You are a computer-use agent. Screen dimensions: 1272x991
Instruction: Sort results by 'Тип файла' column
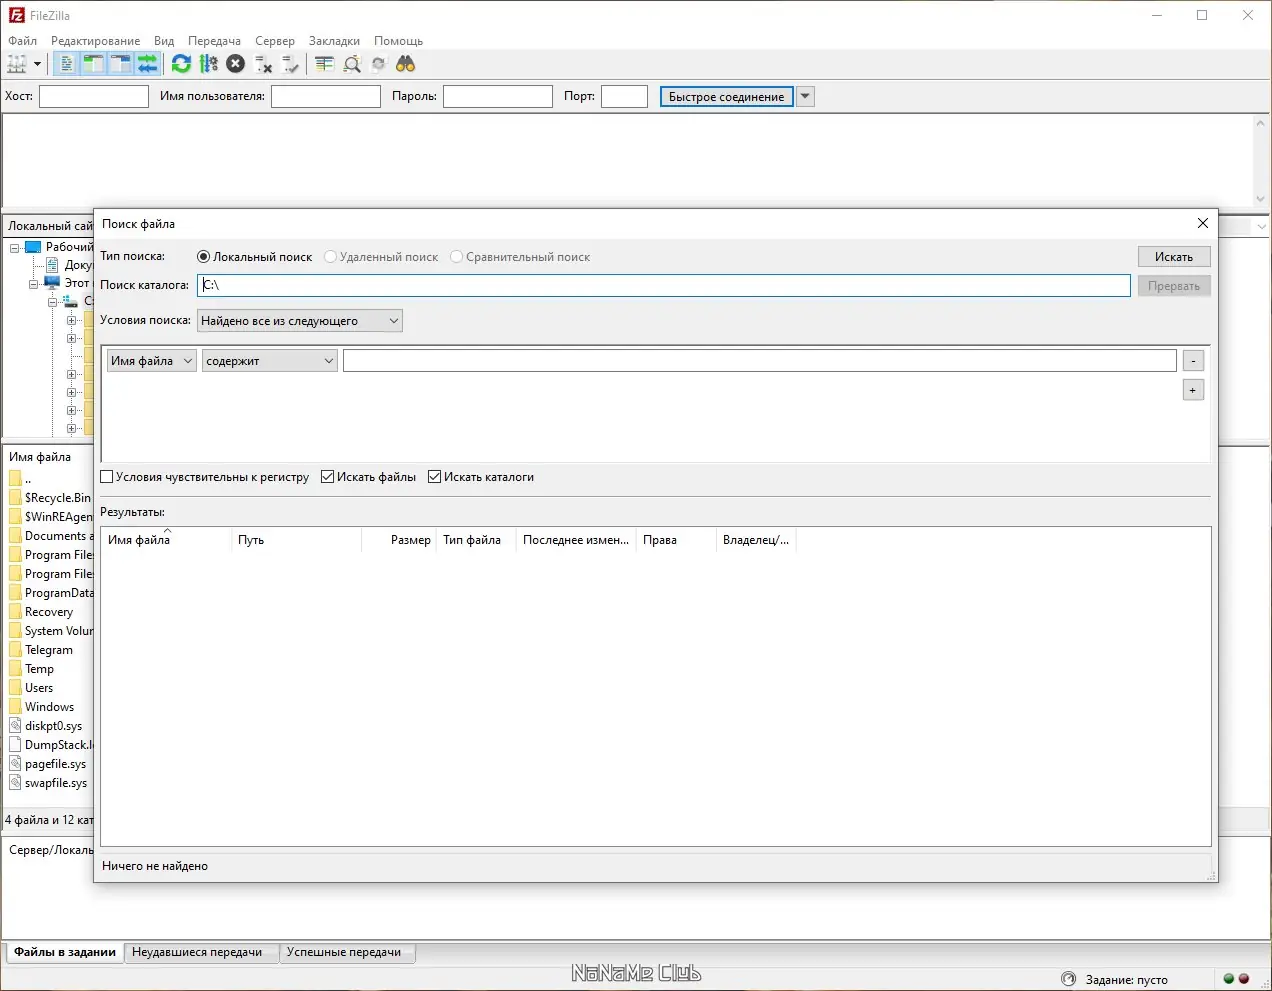476,540
